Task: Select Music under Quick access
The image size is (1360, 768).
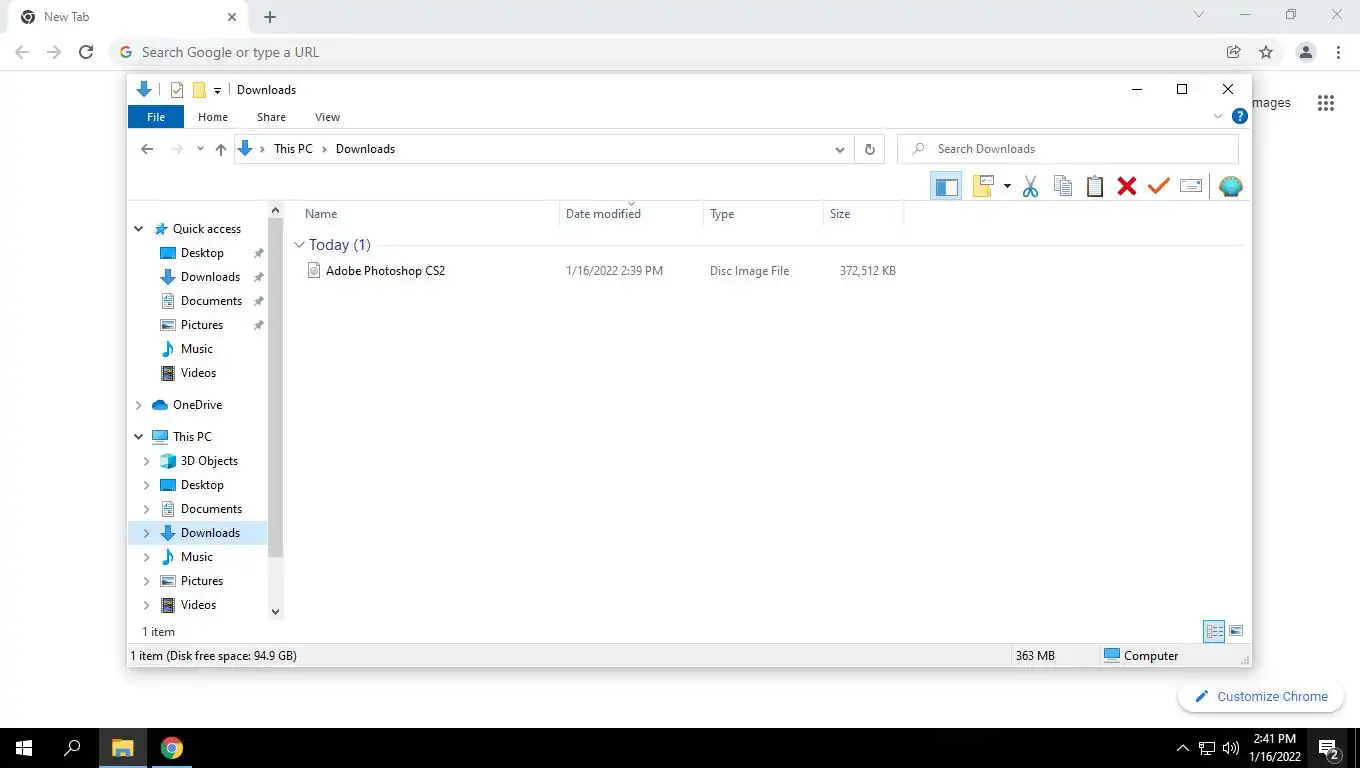Action: point(197,349)
